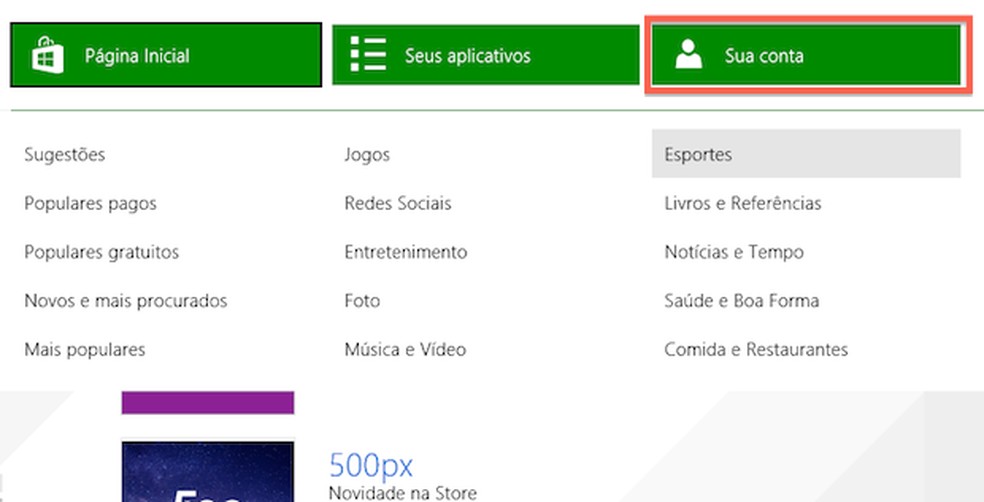Open Comida e Restaurantes category
The image size is (984, 502).
(x=756, y=350)
